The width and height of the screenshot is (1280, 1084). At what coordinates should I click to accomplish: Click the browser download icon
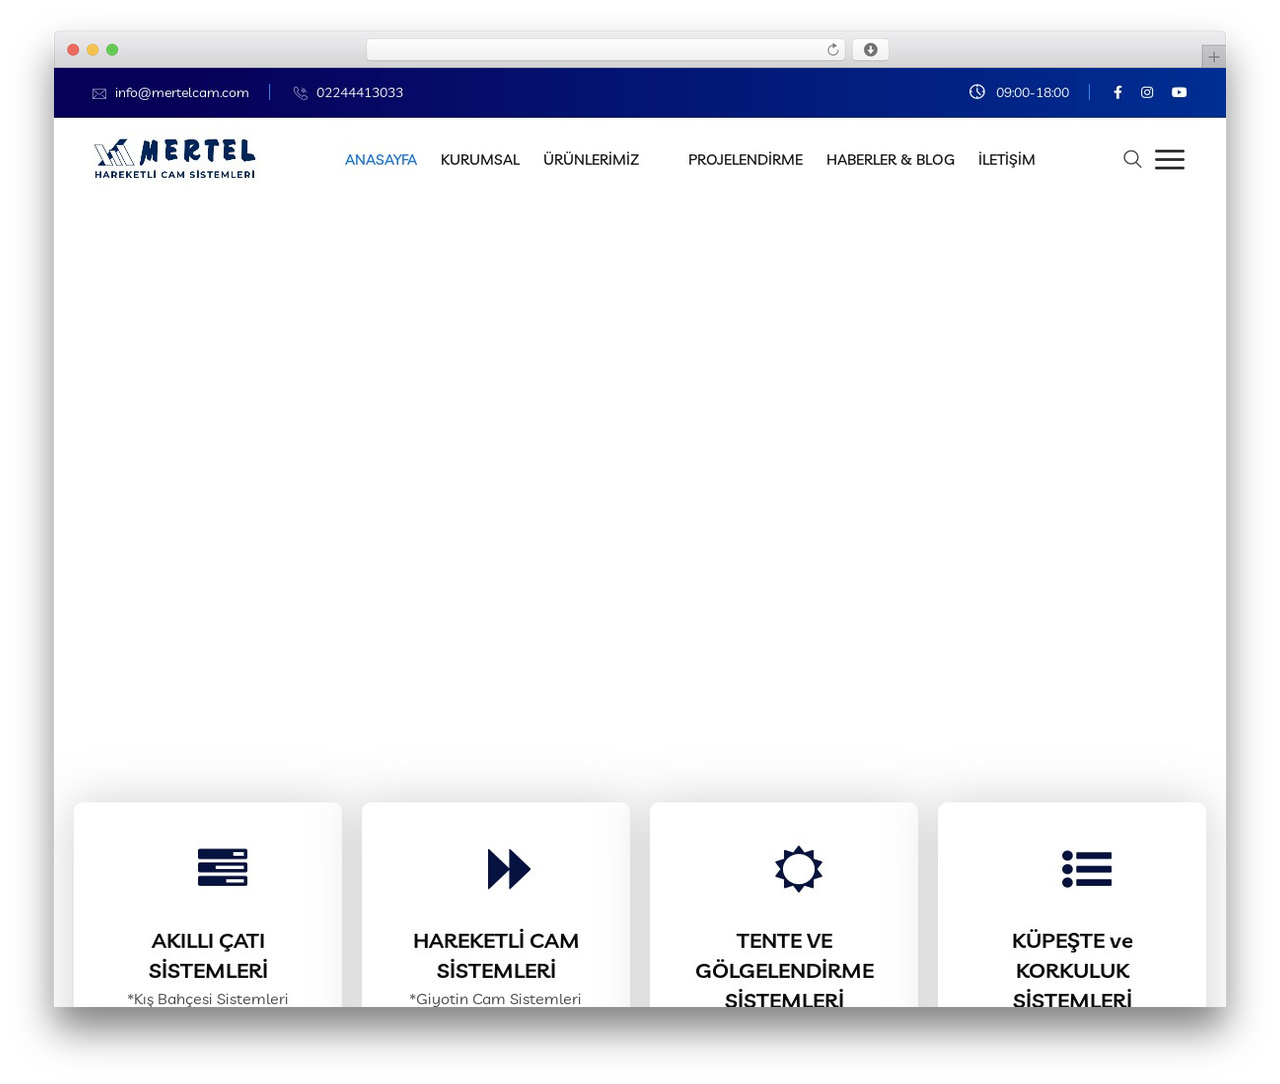(x=870, y=50)
